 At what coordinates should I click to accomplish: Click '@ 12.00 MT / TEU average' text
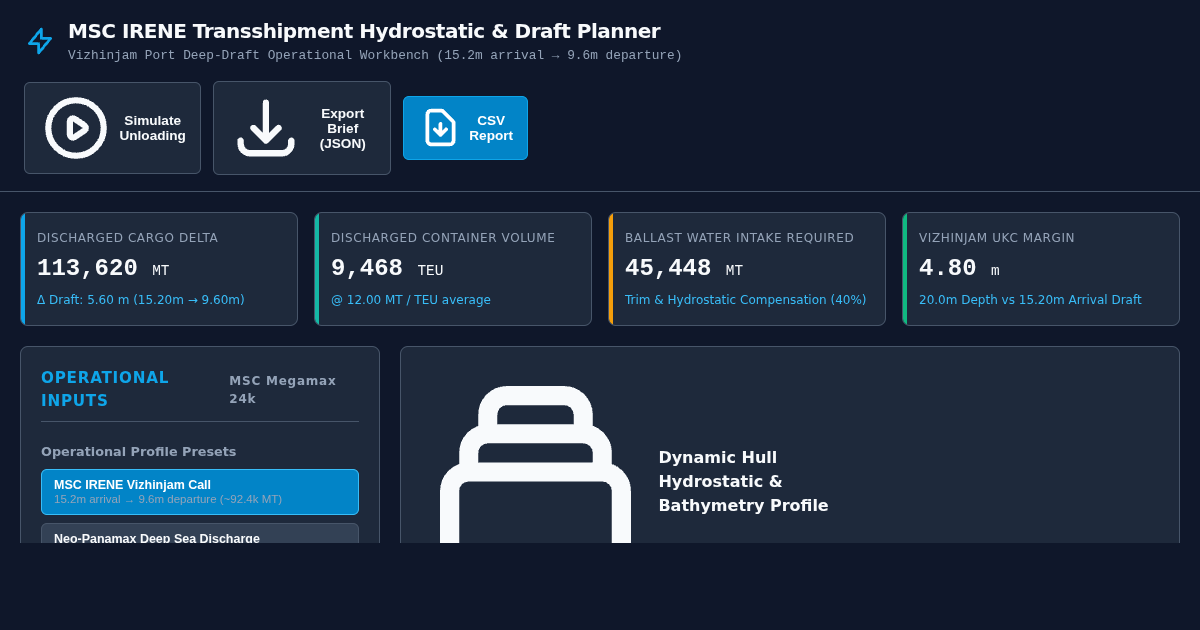click(x=411, y=300)
